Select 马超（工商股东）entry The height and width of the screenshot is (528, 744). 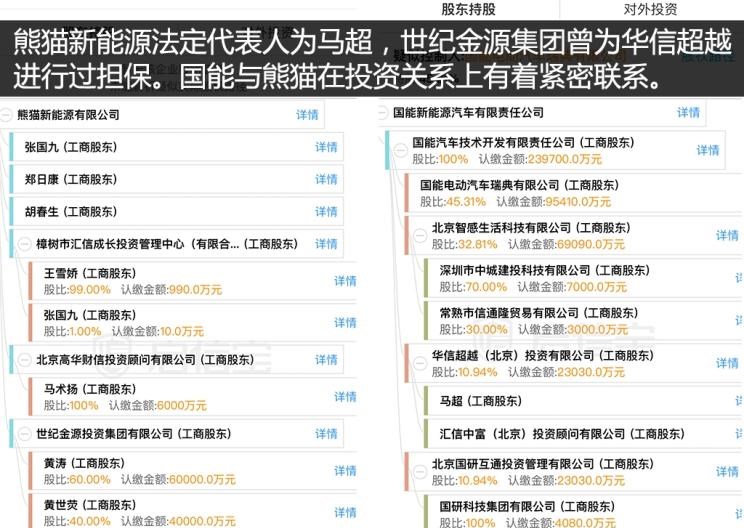coord(584,401)
